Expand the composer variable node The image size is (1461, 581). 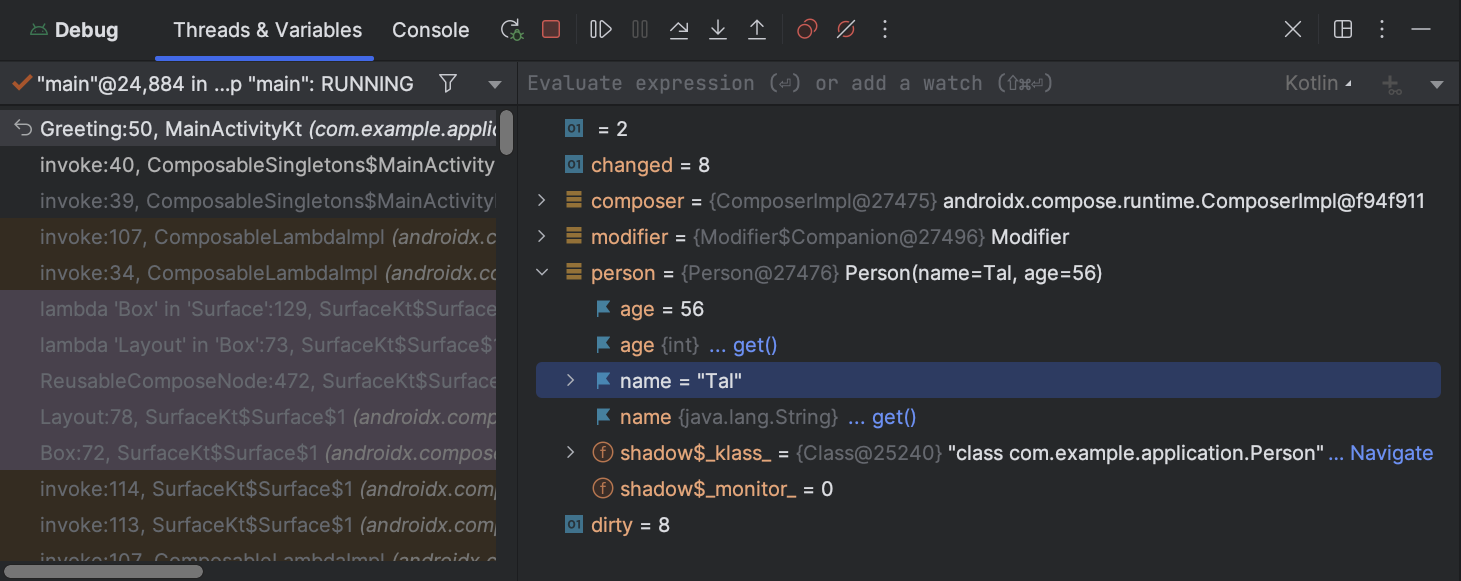(542, 201)
